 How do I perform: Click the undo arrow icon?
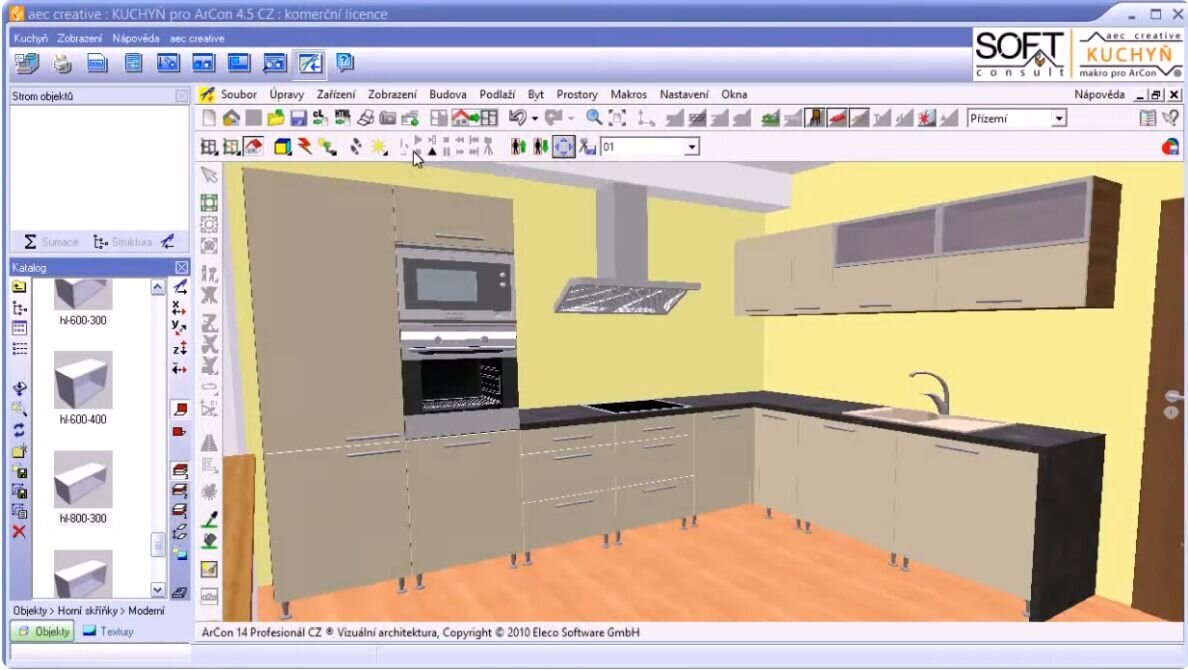[517, 118]
